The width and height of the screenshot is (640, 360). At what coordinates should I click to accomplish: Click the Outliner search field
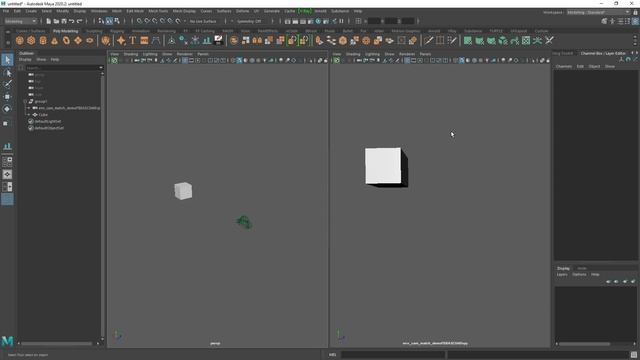tap(61, 68)
